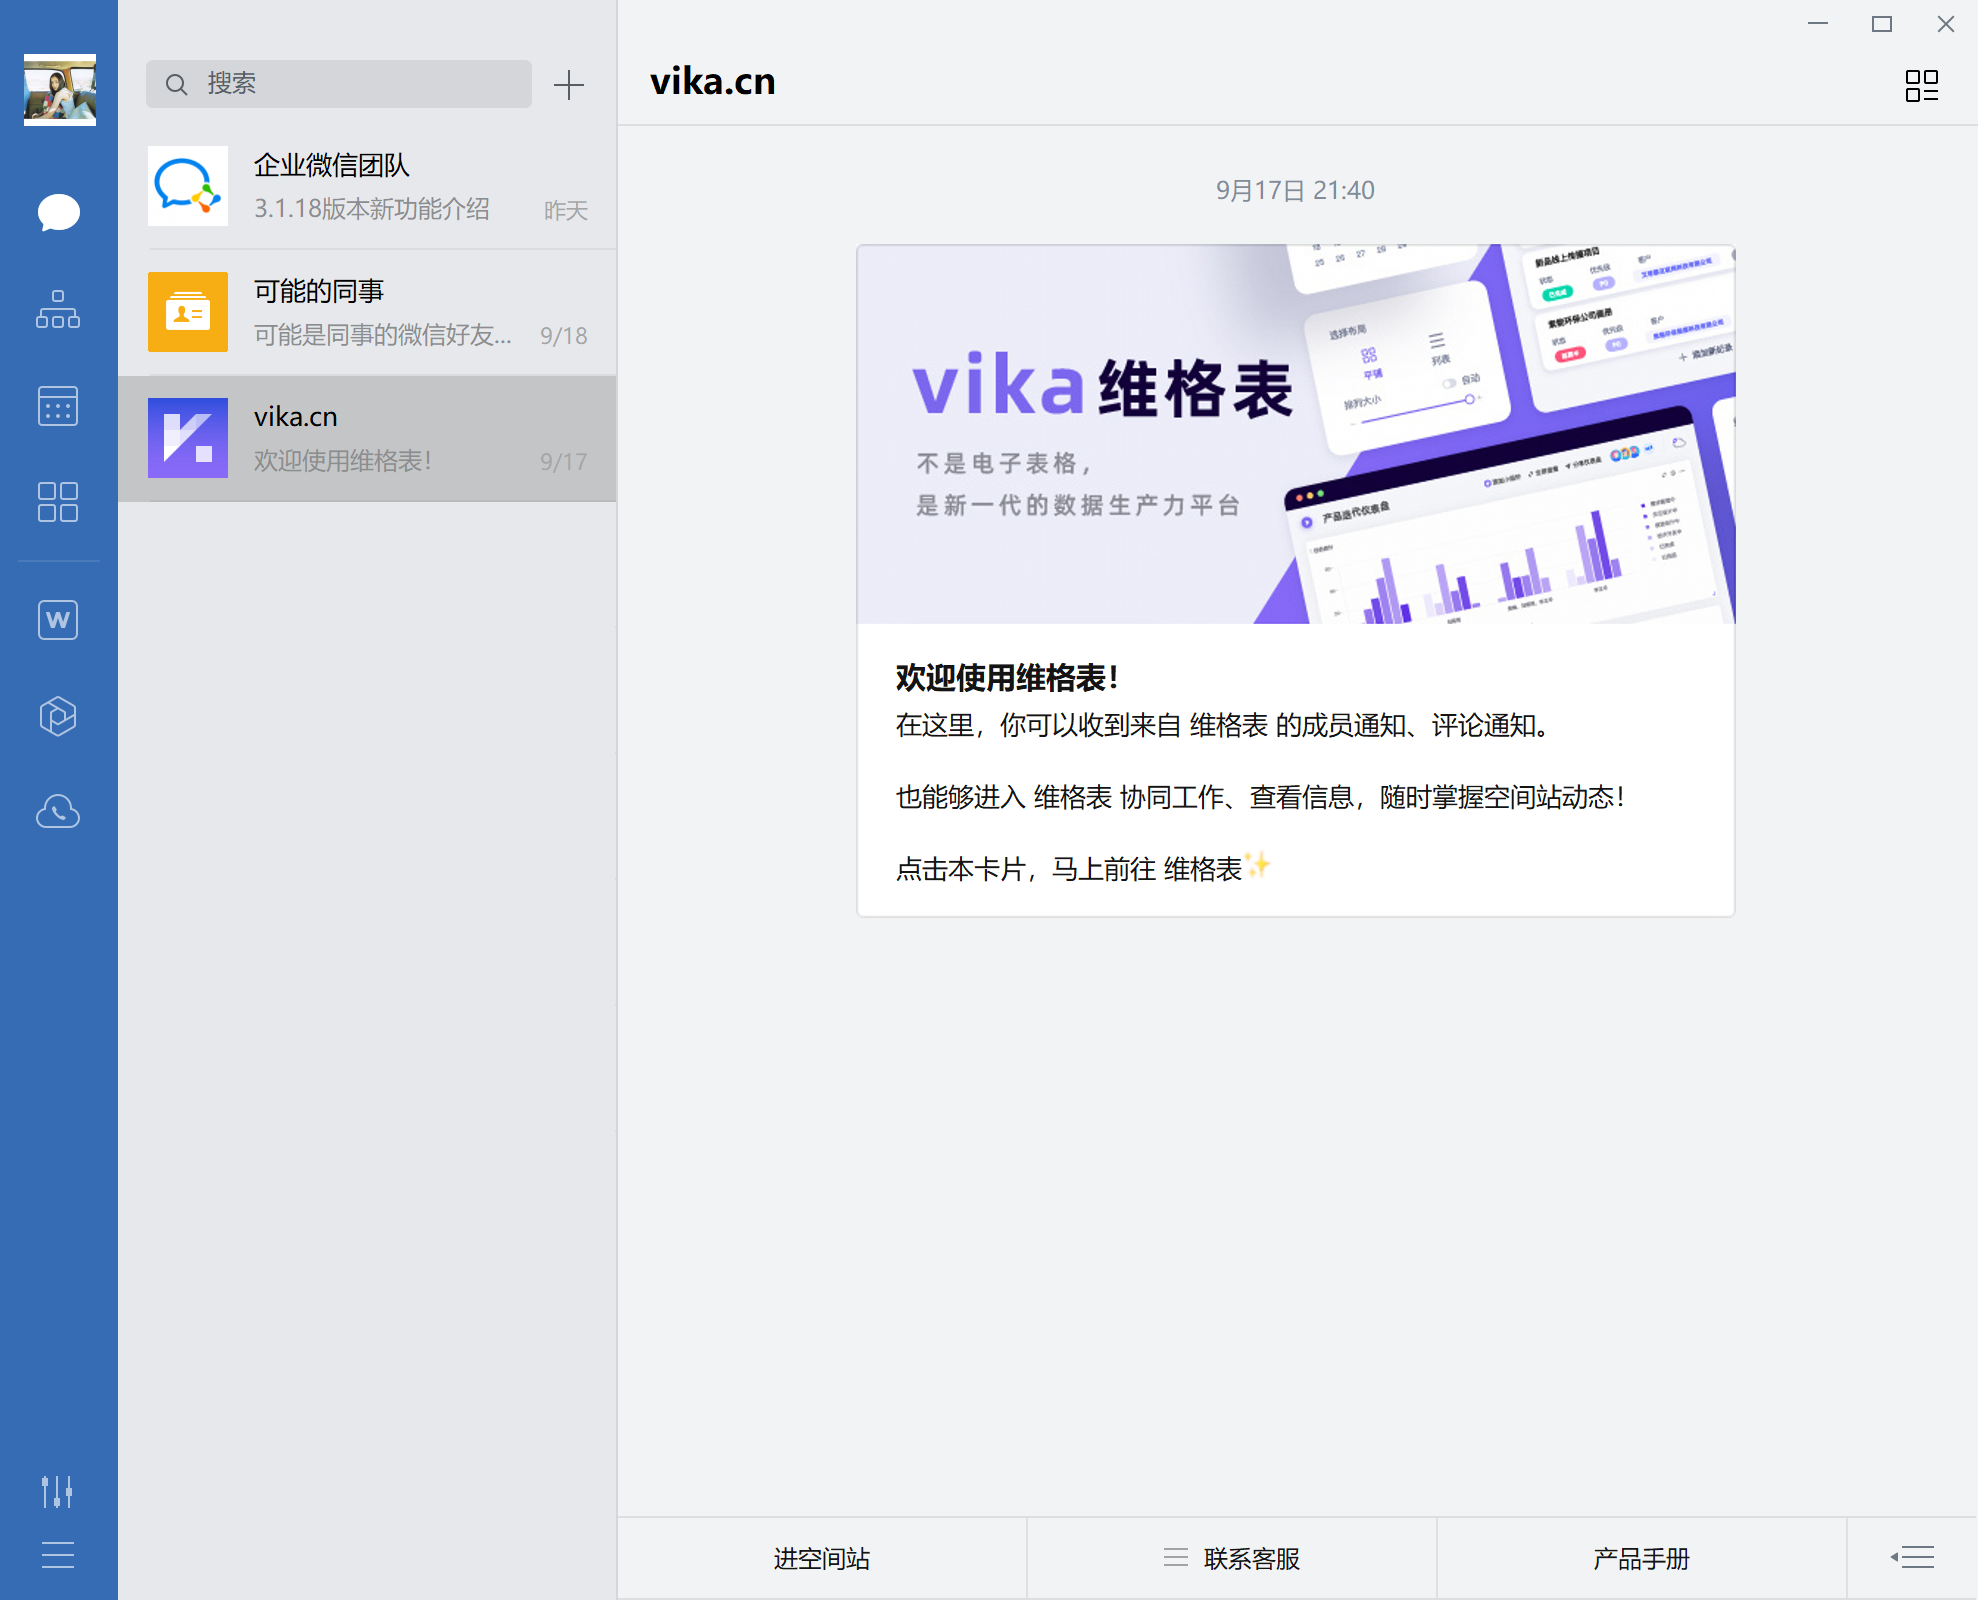The height and width of the screenshot is (1600, 1978).
Task: Open the cube-shaped sidebar icon
Action: point(58,716)
